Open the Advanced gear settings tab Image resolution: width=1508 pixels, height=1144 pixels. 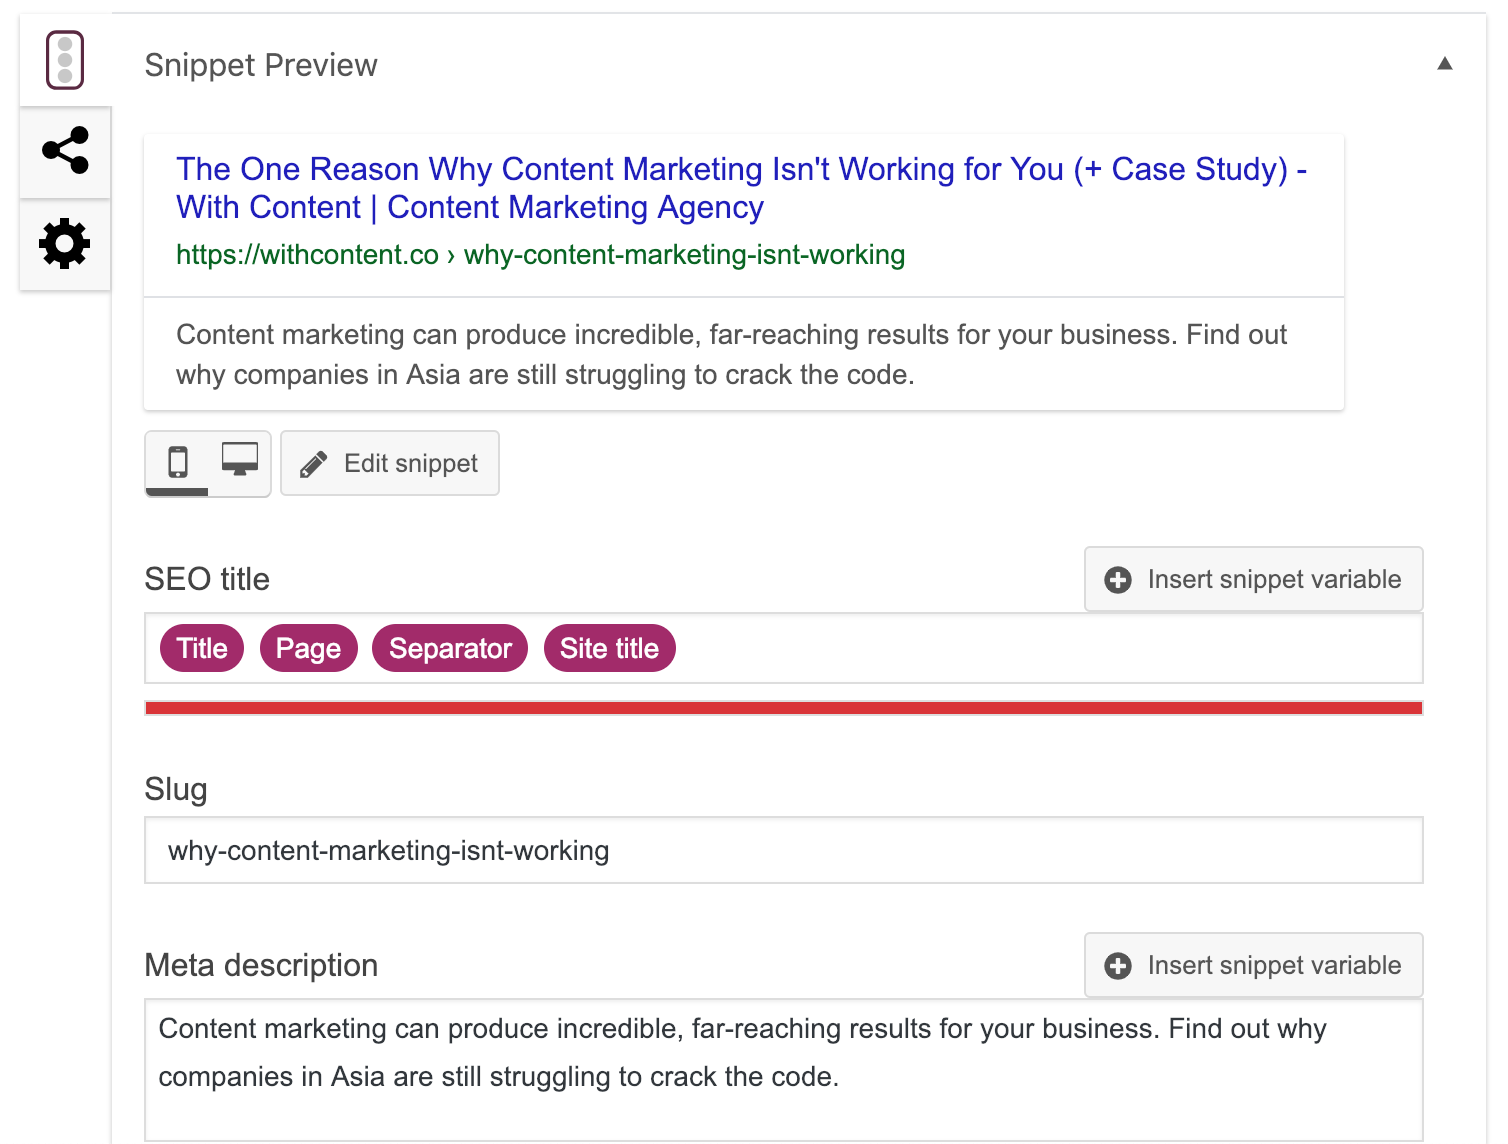tap(65, 244)
